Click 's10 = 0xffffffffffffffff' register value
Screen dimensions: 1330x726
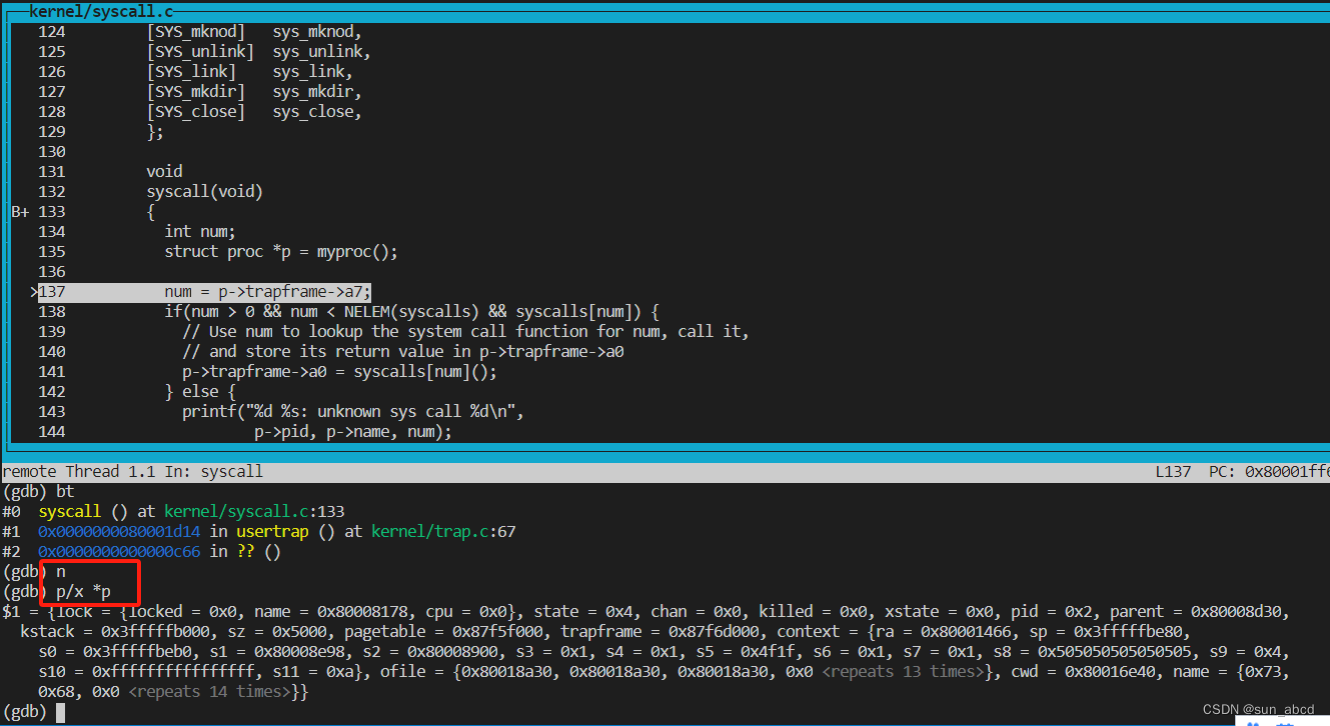146,671
